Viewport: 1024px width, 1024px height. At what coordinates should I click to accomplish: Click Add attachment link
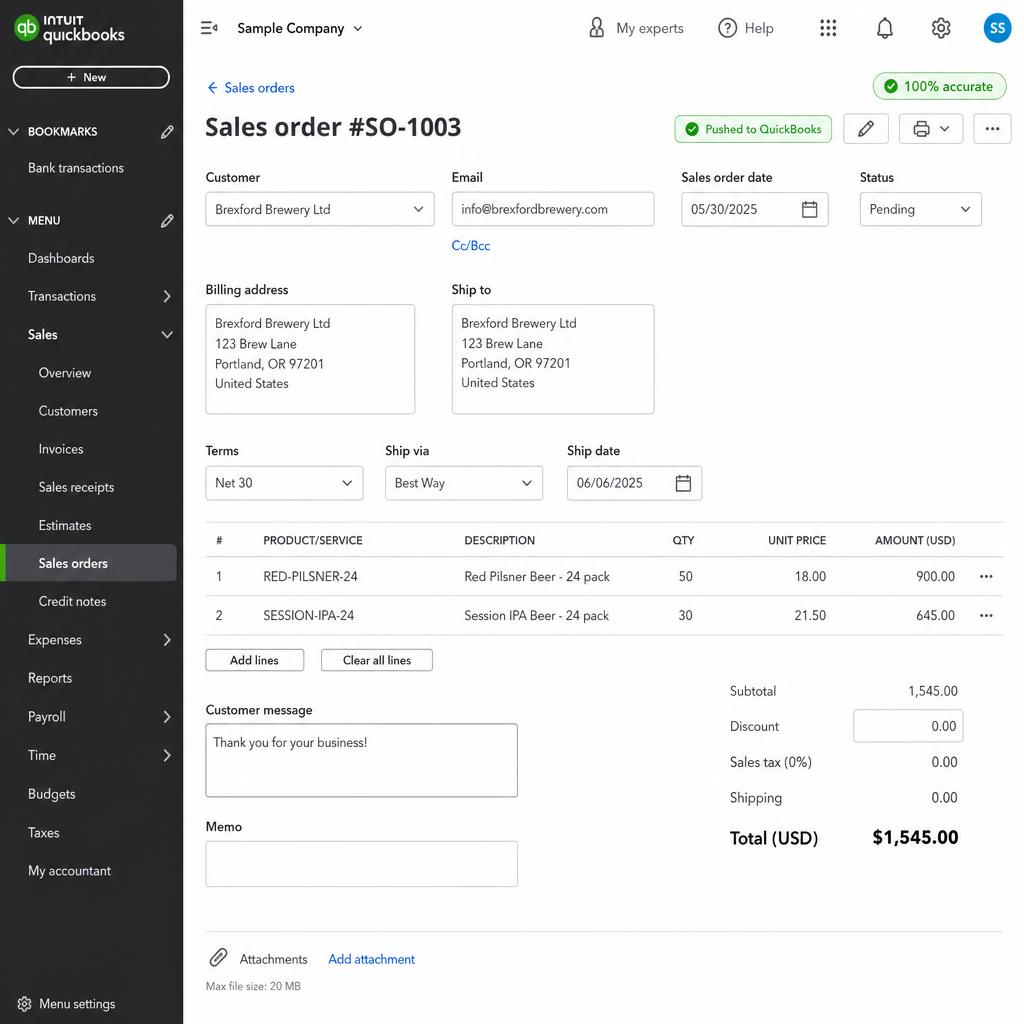point(372,959)
